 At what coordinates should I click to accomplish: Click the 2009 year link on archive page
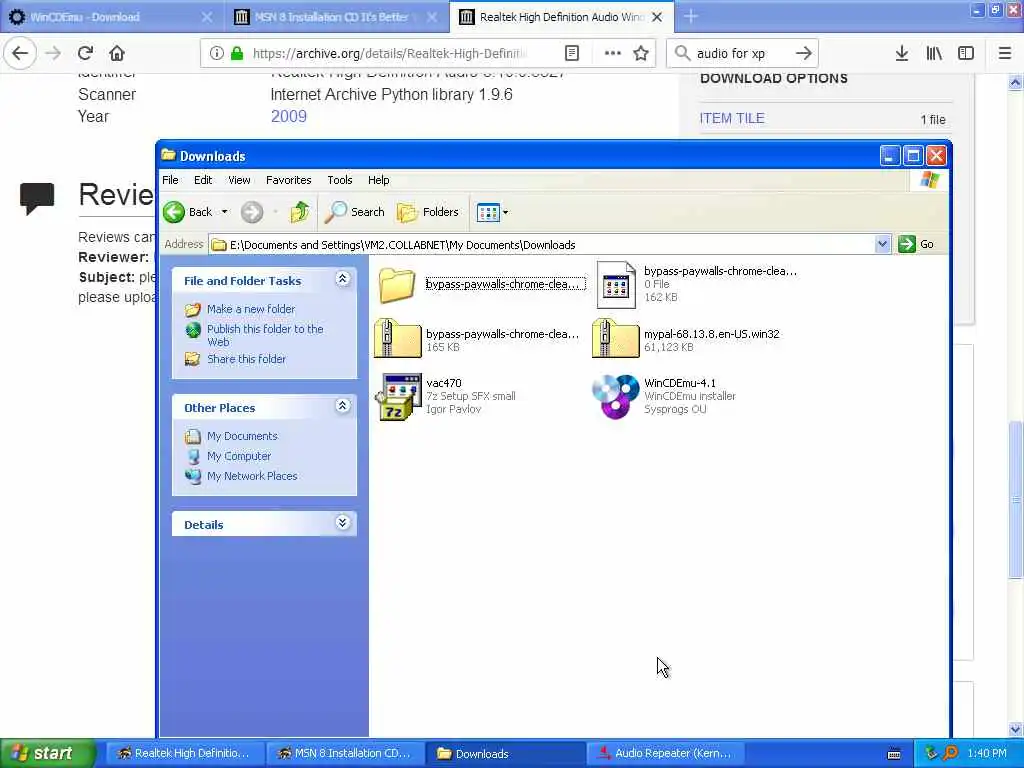click(x=289, y=116)
